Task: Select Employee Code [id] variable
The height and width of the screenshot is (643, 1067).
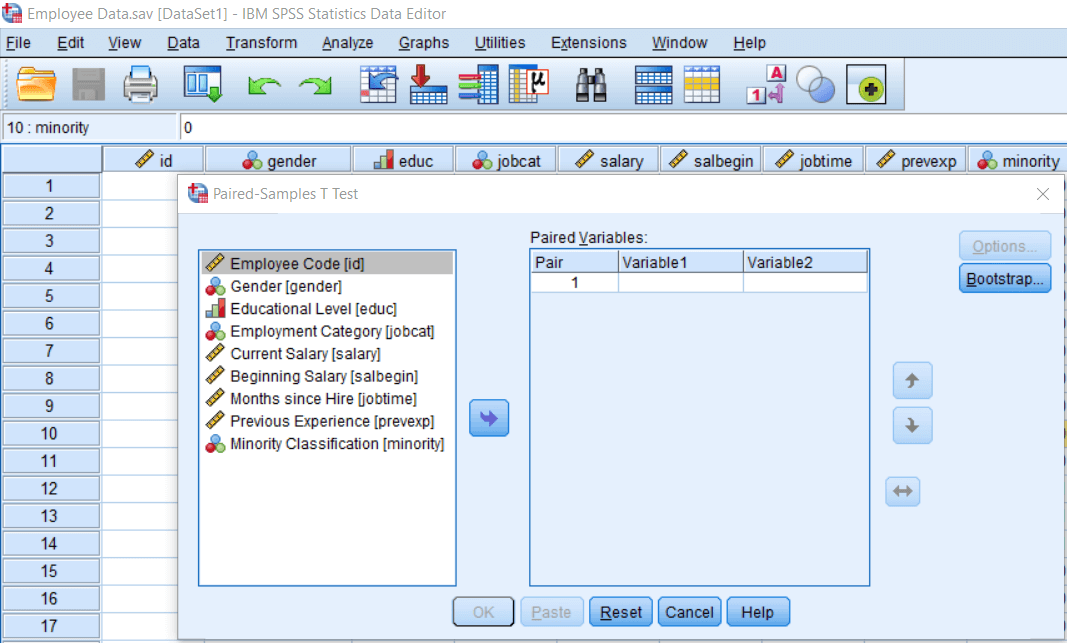Action: pos(327,263)
